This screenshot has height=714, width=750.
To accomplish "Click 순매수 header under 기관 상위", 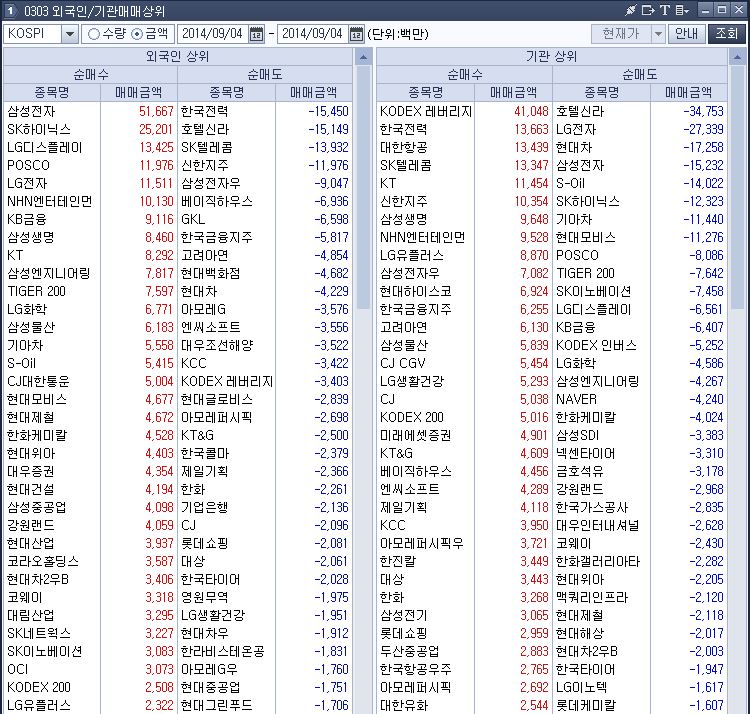I will click(465, 75).
